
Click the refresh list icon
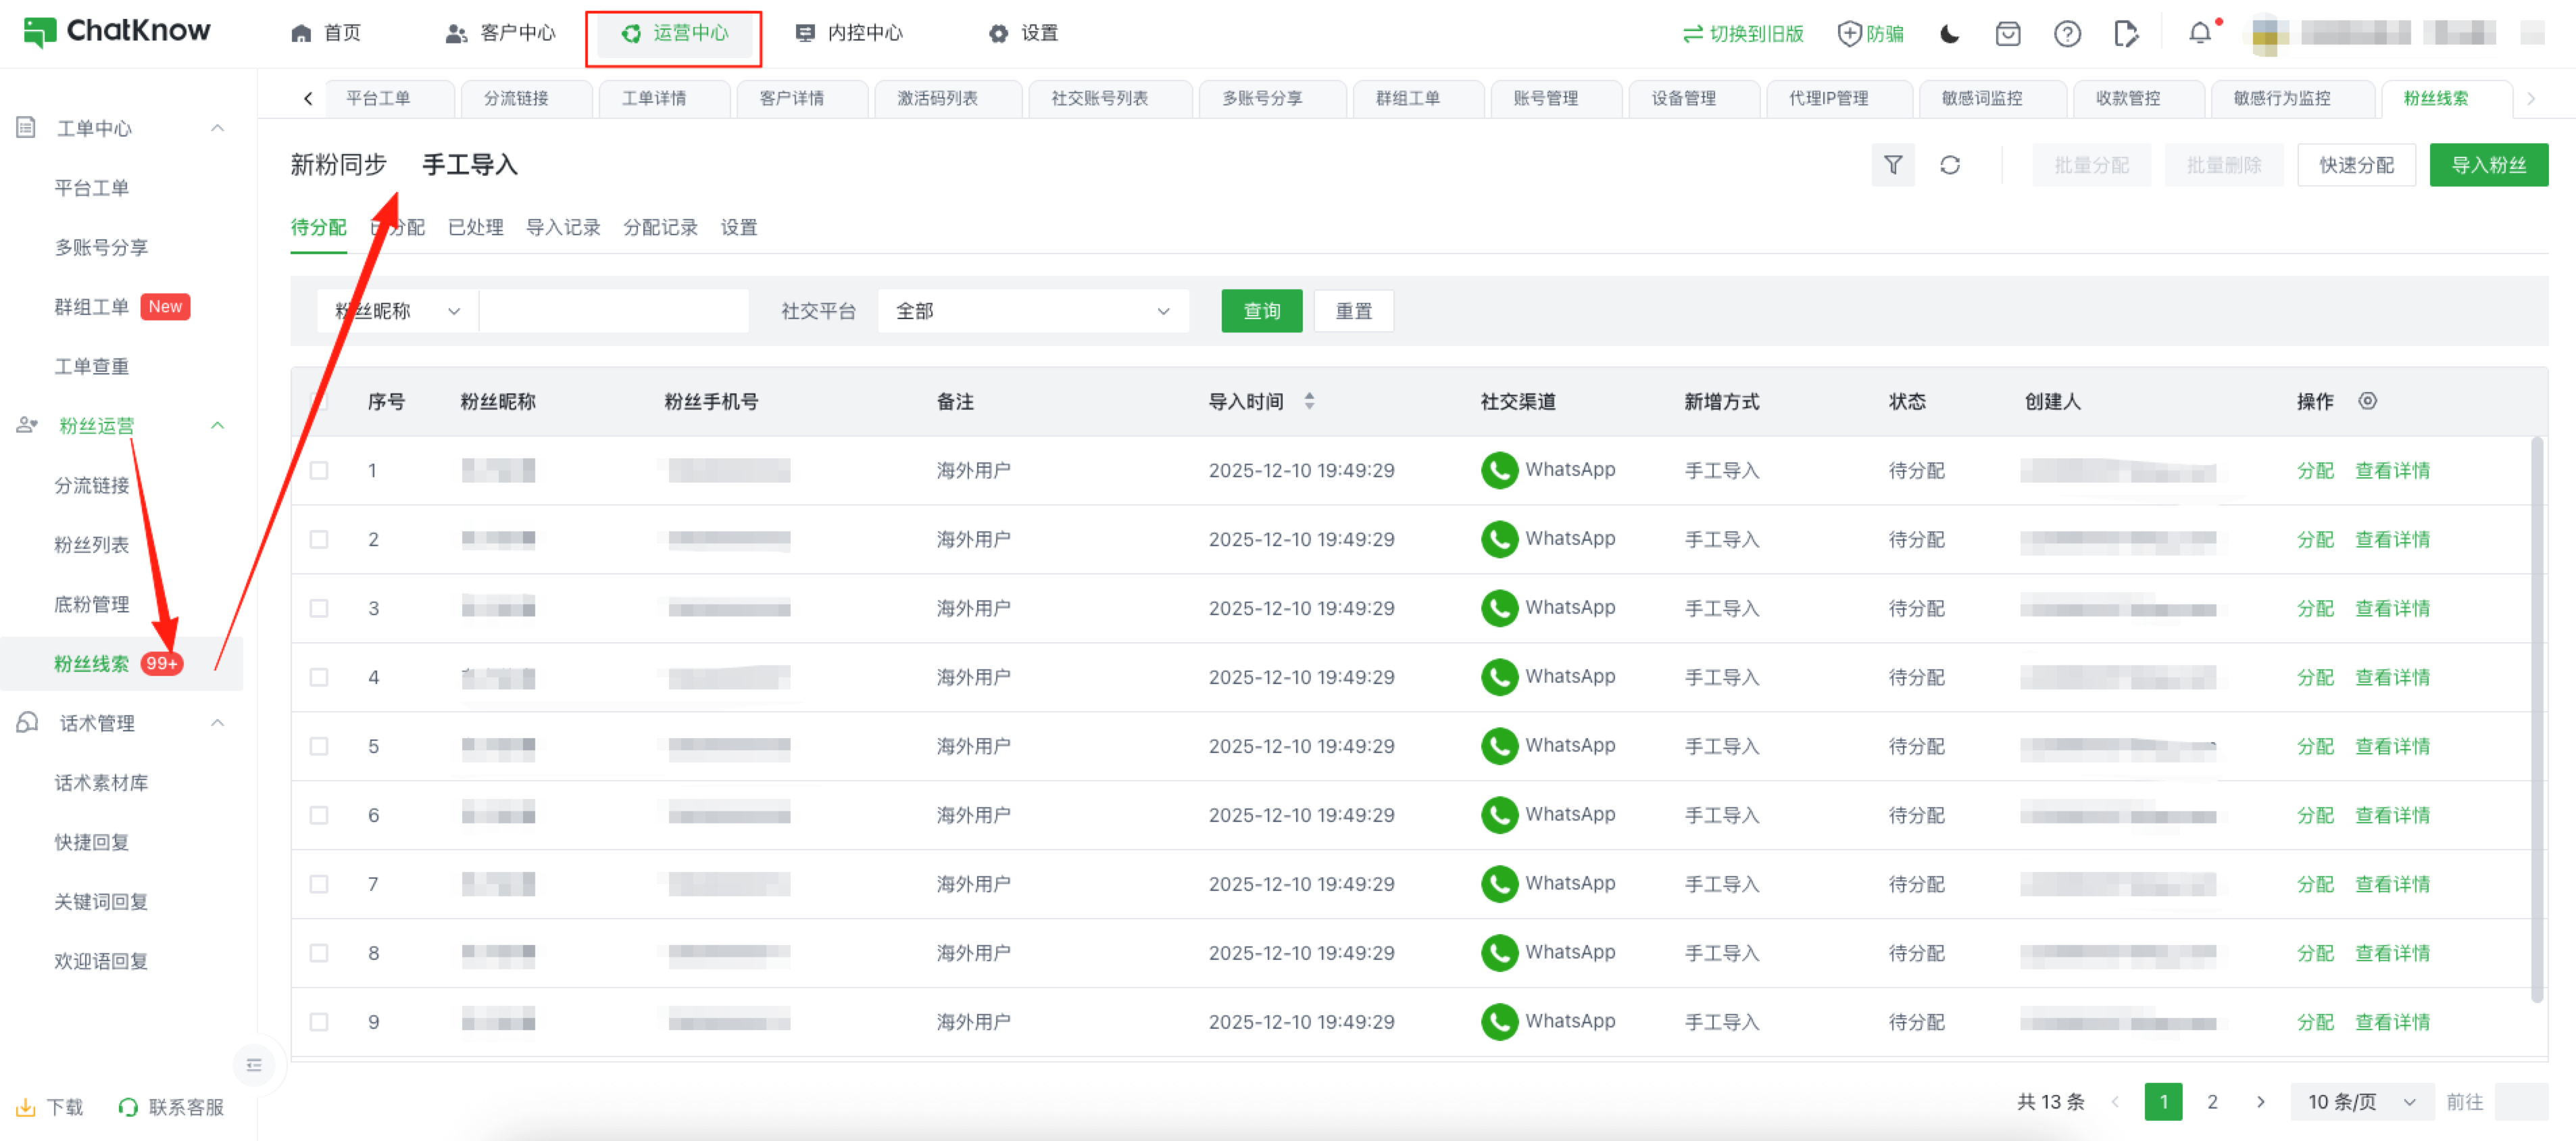pyautogui.click(x=1949, y=165)
